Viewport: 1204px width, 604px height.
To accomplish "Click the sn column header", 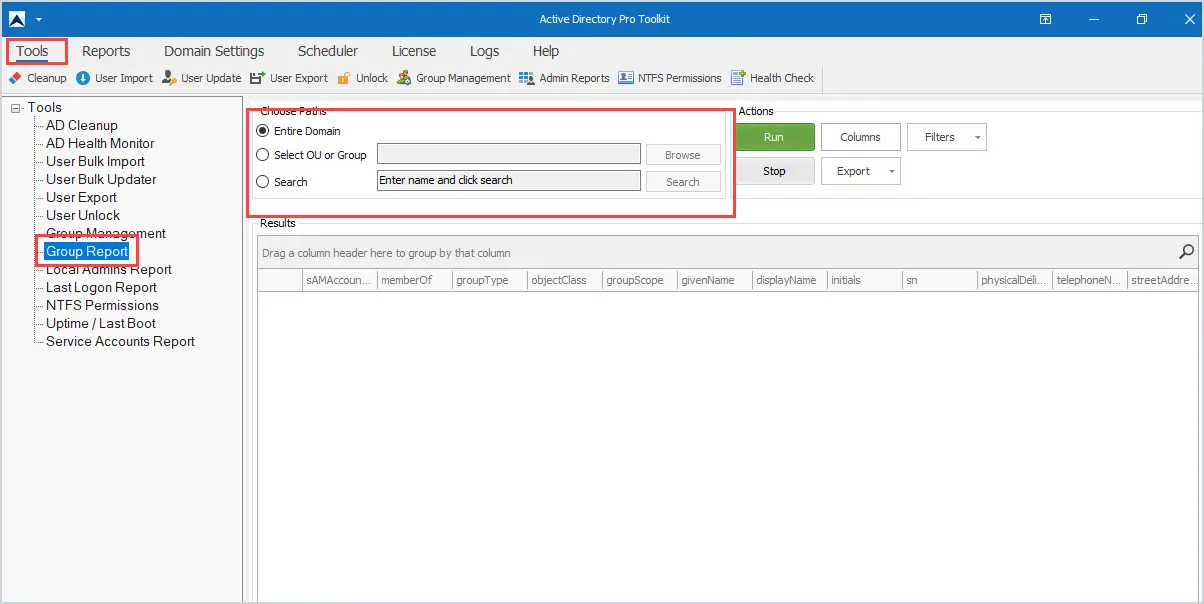I will pos(940,281).
